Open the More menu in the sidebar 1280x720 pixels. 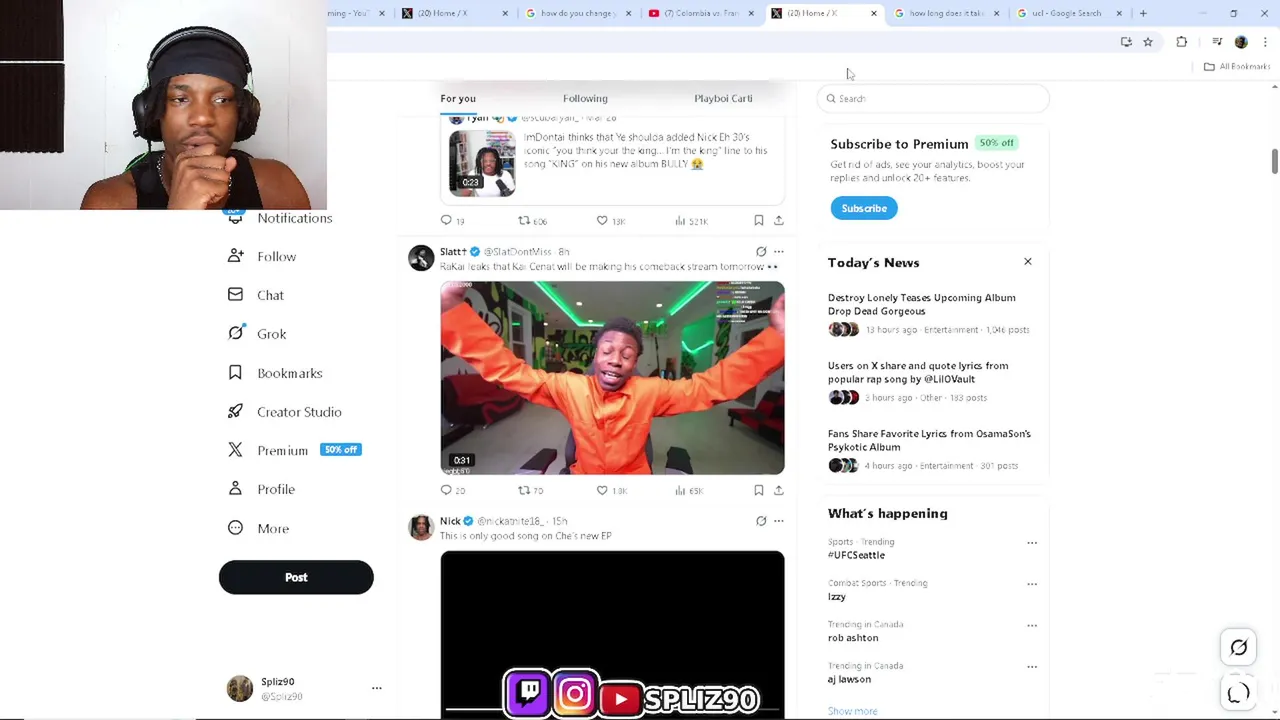(x=259, y=528)
